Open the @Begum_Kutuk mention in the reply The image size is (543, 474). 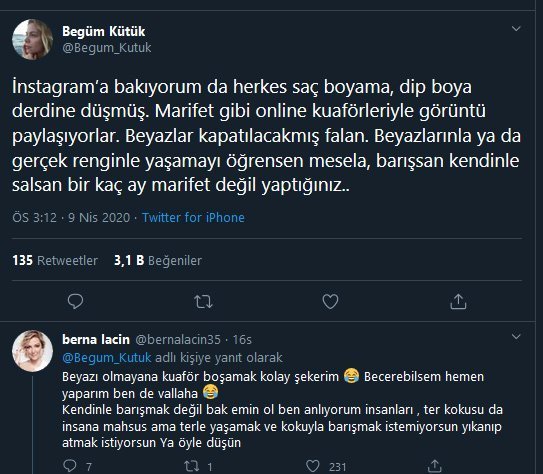tap(107, 358)
